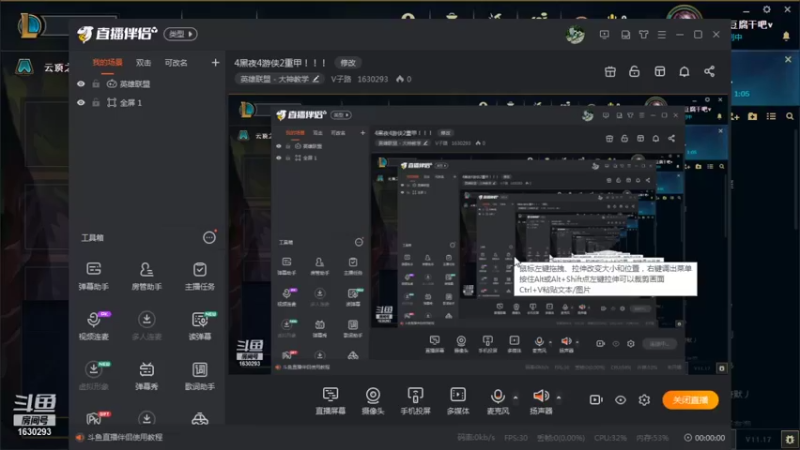
Task: Switch to 双击 scene tab
Action: coord(143,63)
